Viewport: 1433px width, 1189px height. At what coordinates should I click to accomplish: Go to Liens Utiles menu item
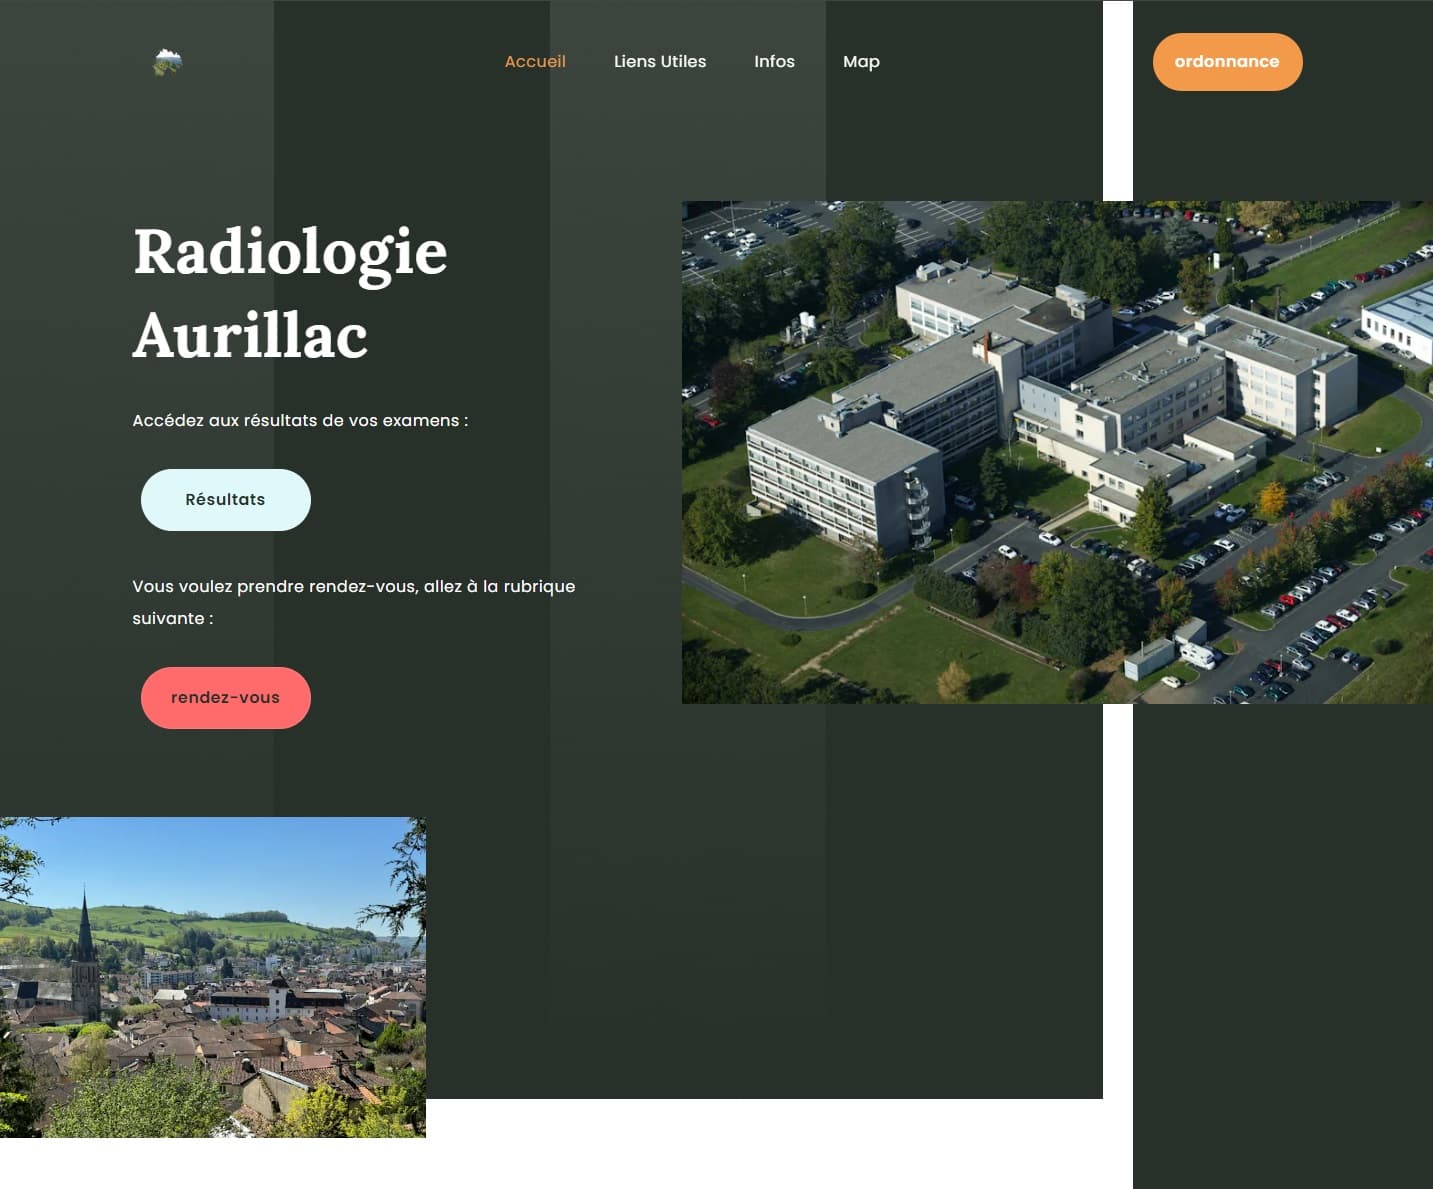pyautogui.click(x=660, y=62)
